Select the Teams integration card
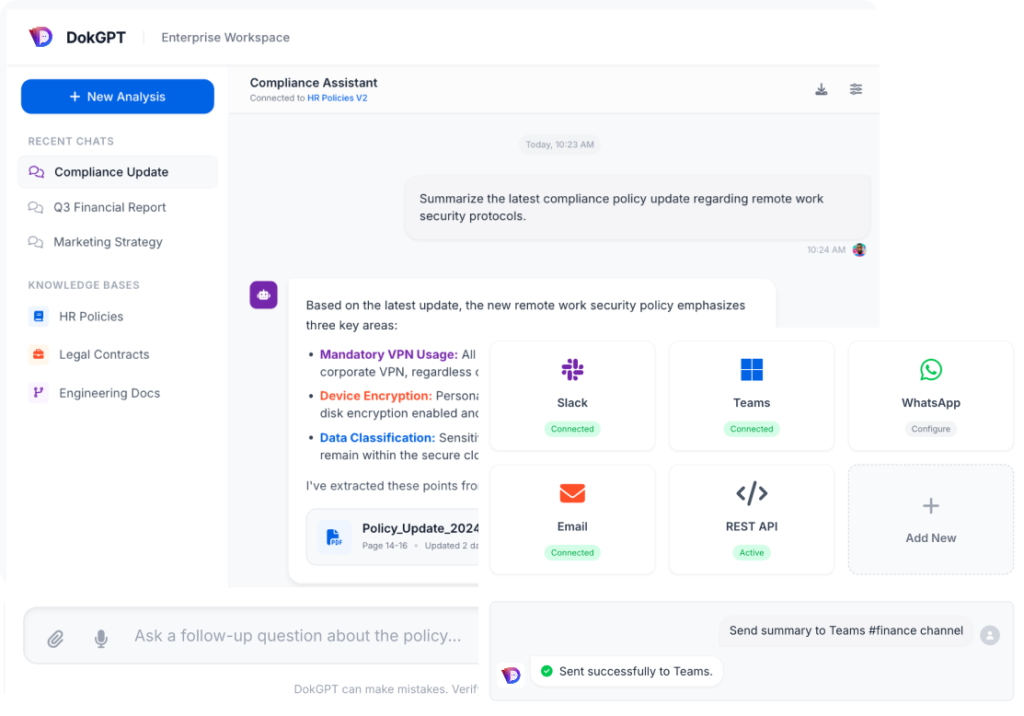Image resolution: width=1024 pixels, height=716 pixels. coord(751,396)
